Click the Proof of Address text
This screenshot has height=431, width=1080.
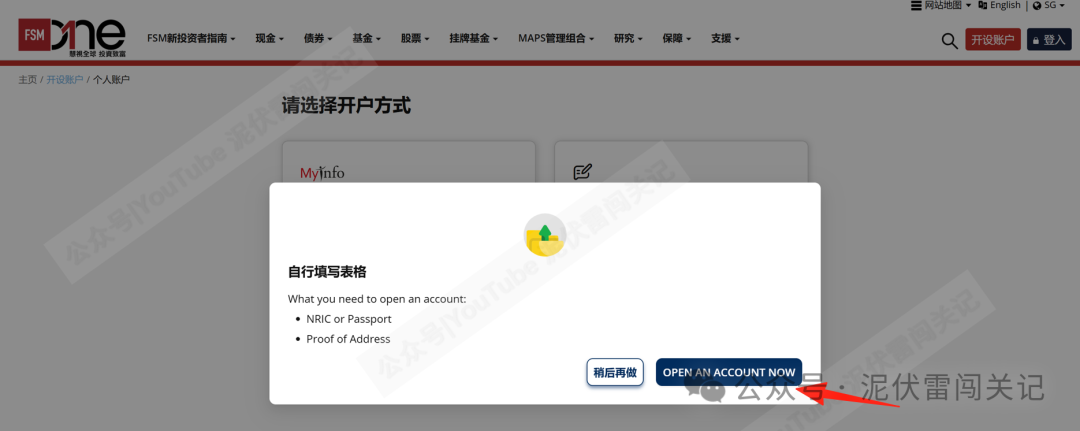pyautogui.click(x=348, y=339)
